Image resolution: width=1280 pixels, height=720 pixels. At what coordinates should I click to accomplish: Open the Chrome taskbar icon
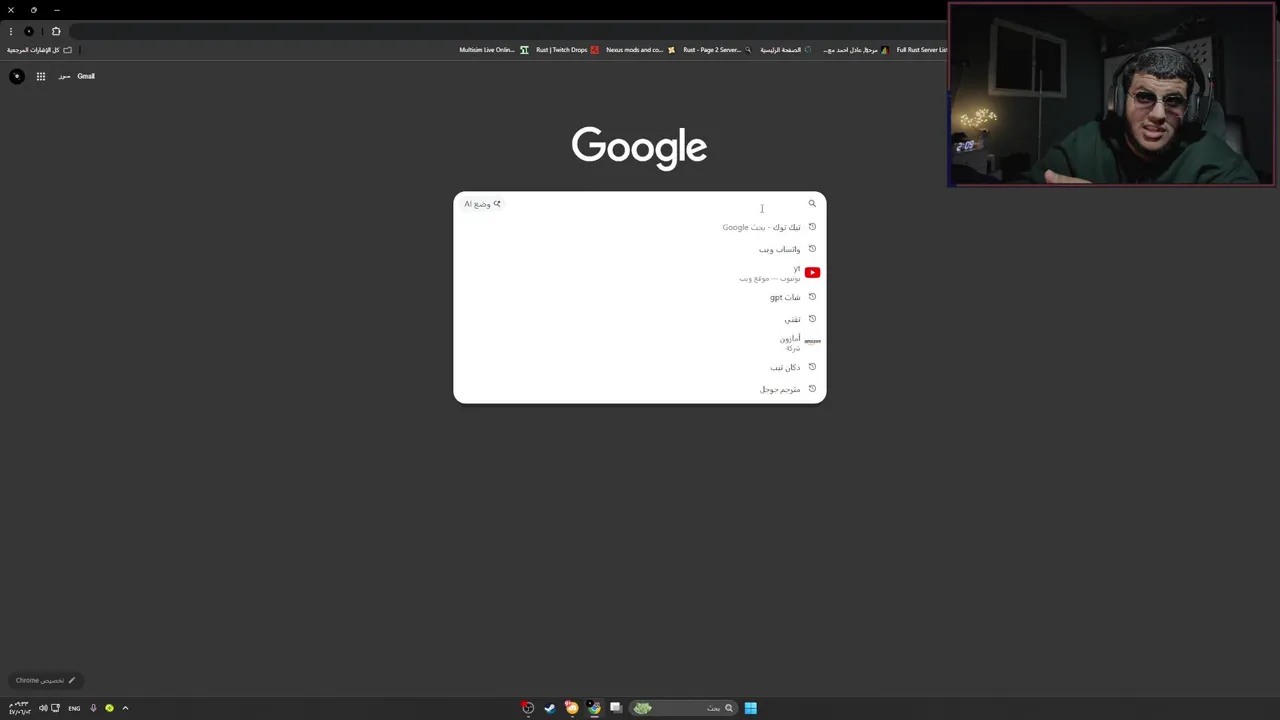tap(594, 708)
